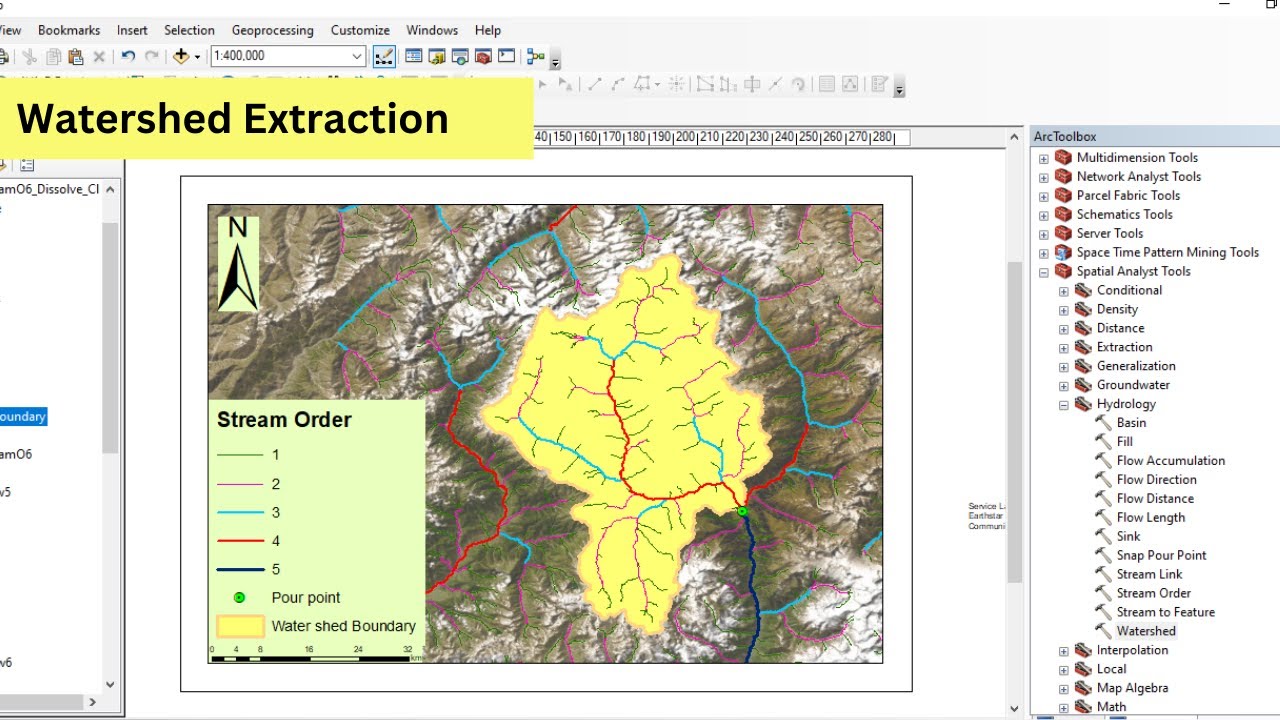
Task: Select the Straight Segment tool
Action: (x=594, y=85)
